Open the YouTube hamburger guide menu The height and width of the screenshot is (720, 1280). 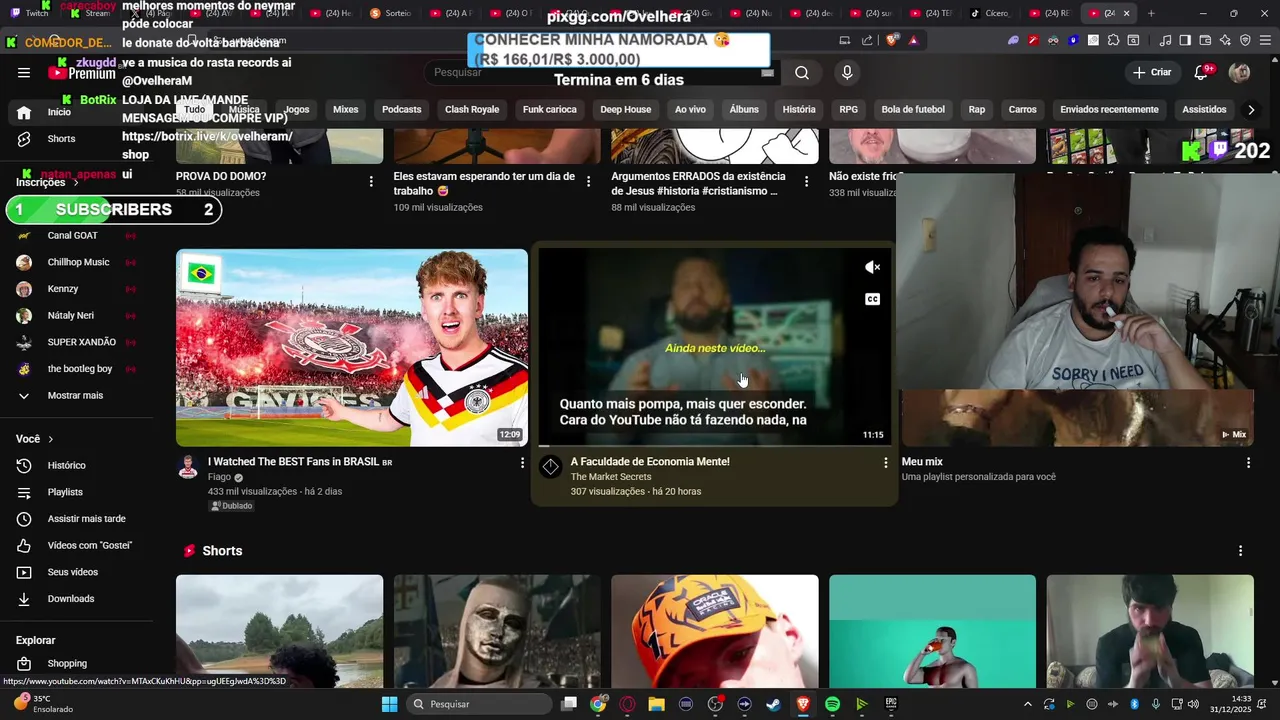point(23,72)
